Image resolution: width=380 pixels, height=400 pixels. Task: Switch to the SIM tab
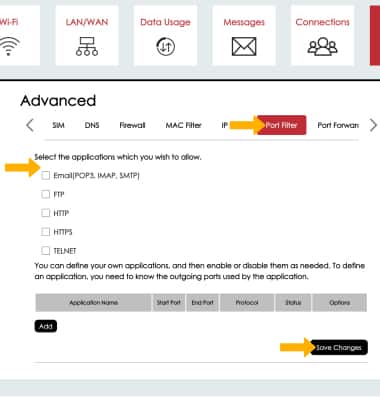click(58, 125)
